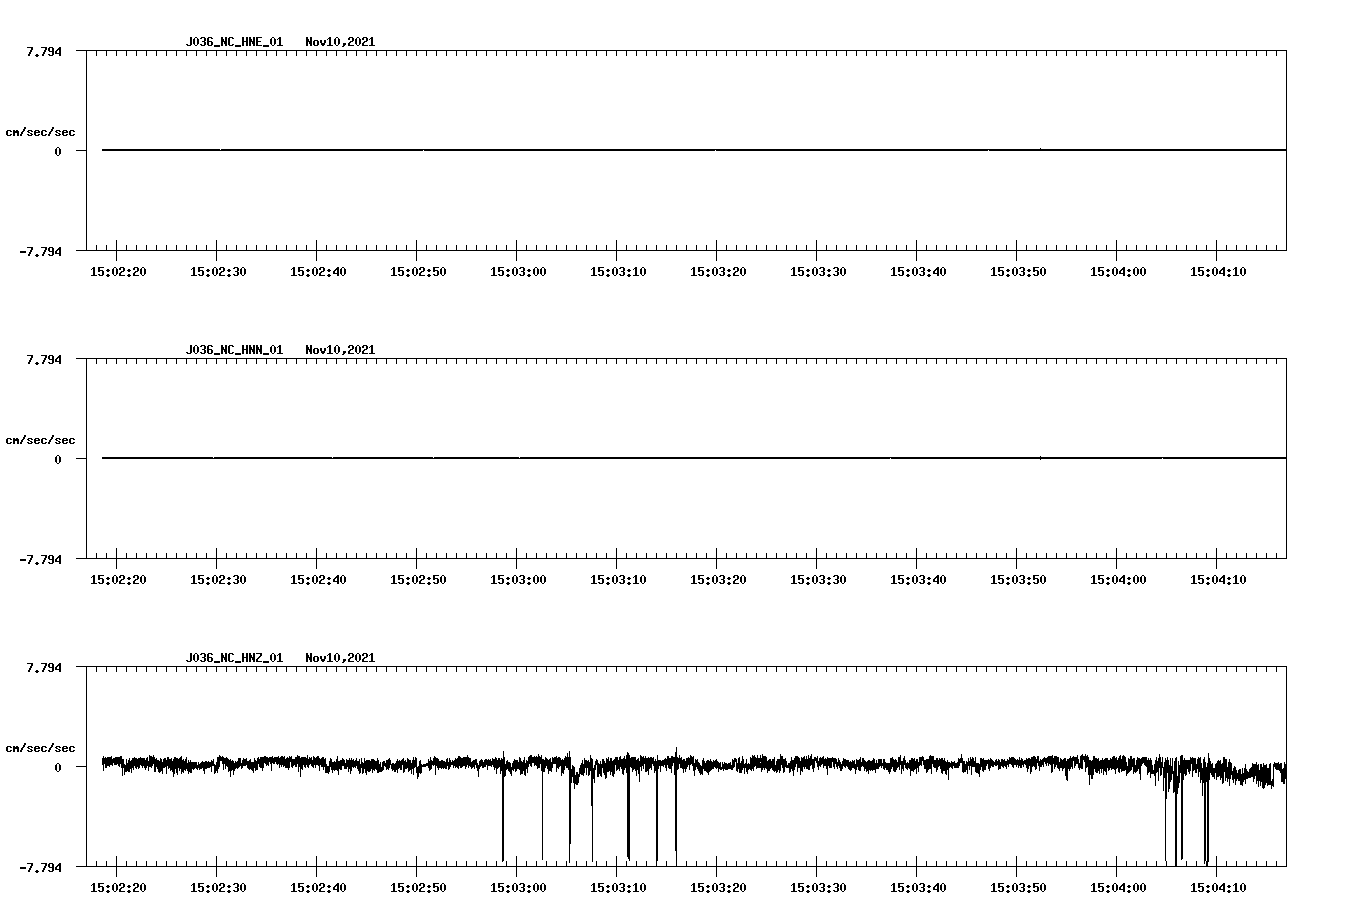Select the Nov10,2021 date on the HNZ plot
The height and width of the screenshot is (924, 1358).
(340, 658)
